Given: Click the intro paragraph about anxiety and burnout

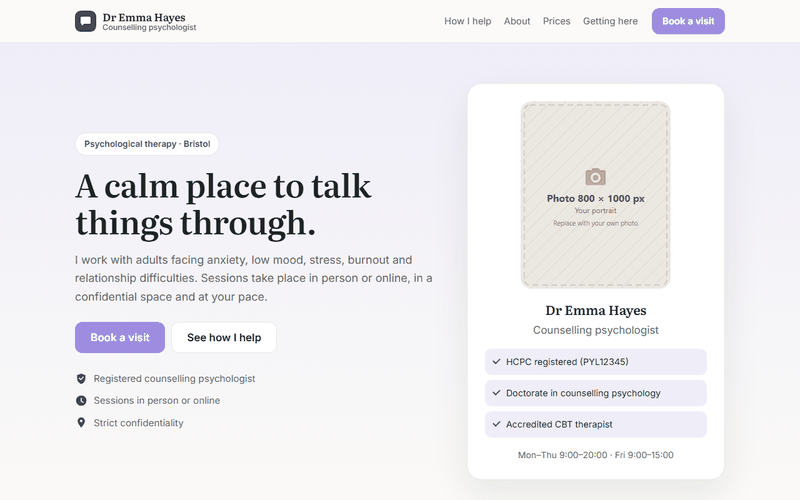Looking at the screenshot, I should click(x=254, y=278).
